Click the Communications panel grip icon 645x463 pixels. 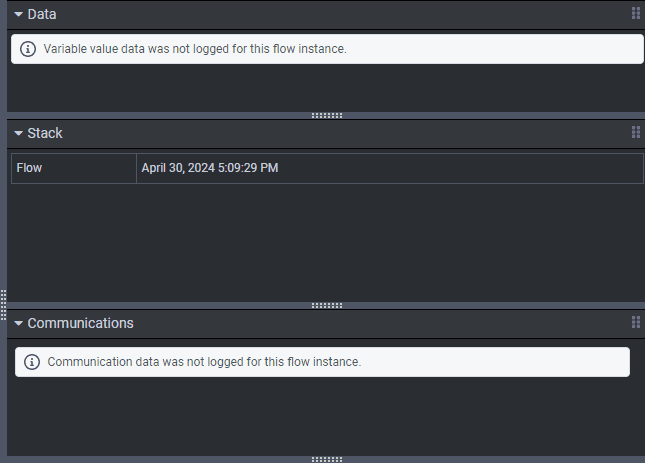635,322
